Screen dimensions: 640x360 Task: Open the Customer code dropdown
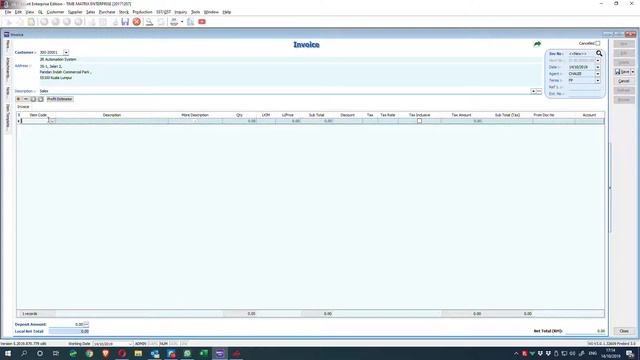pos(66,53)
